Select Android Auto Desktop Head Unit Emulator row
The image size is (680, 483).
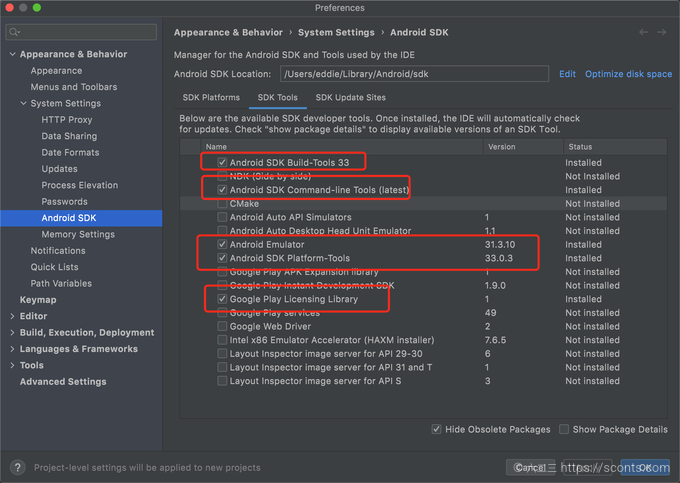click(423, 231)
